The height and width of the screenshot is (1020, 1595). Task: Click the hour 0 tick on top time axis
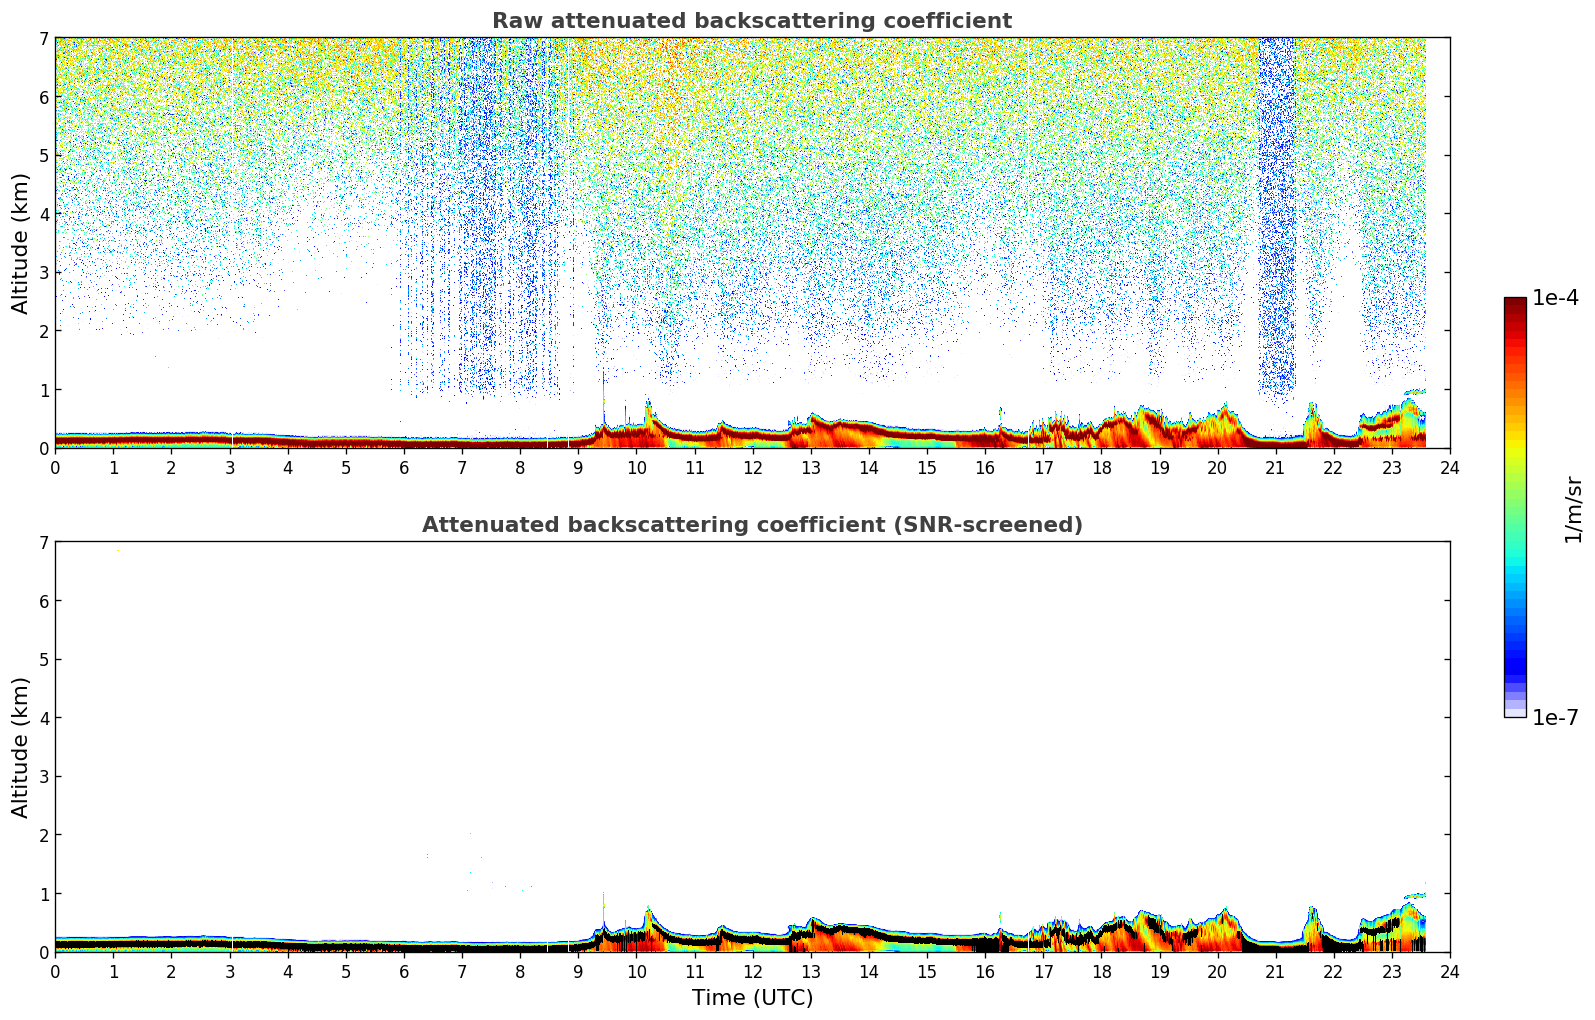(x=55, y=467)
